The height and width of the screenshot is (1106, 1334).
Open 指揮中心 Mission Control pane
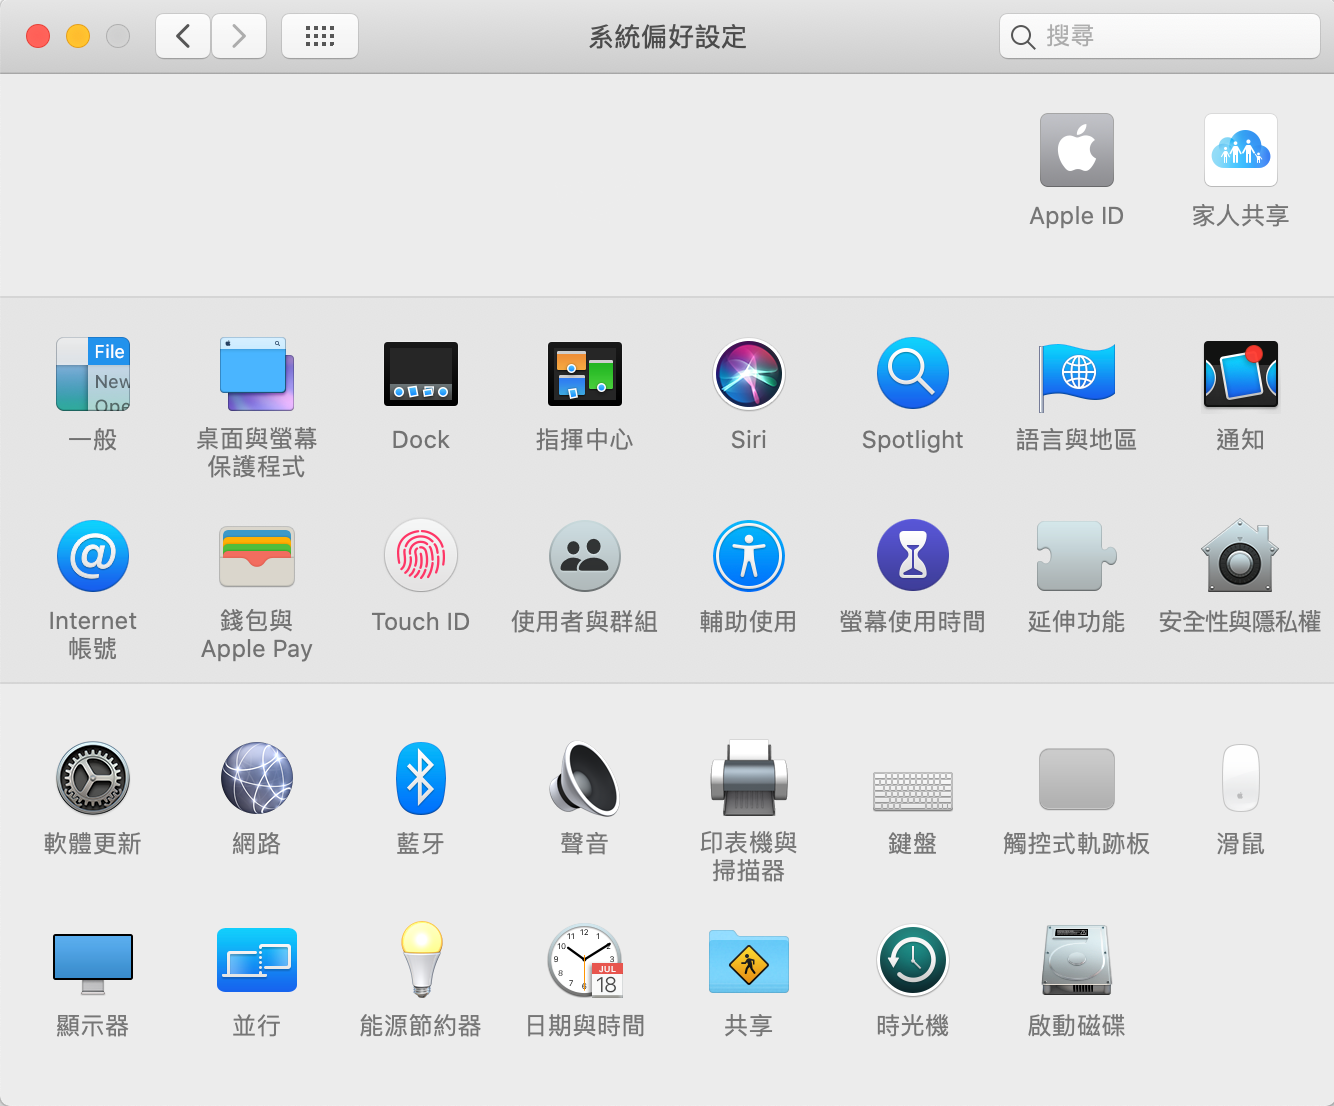click(585, 374)
